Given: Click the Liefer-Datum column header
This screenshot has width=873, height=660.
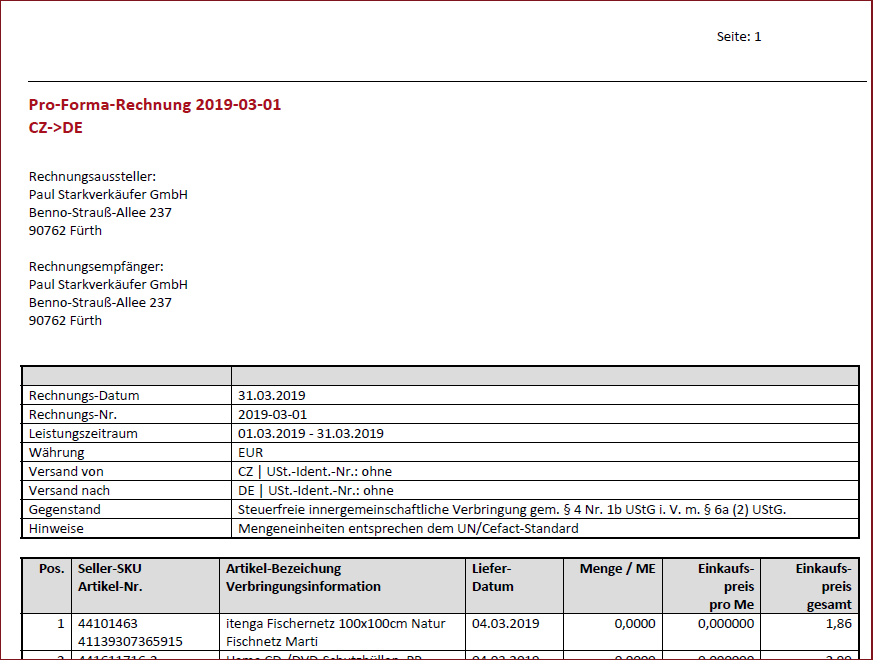Looking at the screenshot, I should (492, 577).
